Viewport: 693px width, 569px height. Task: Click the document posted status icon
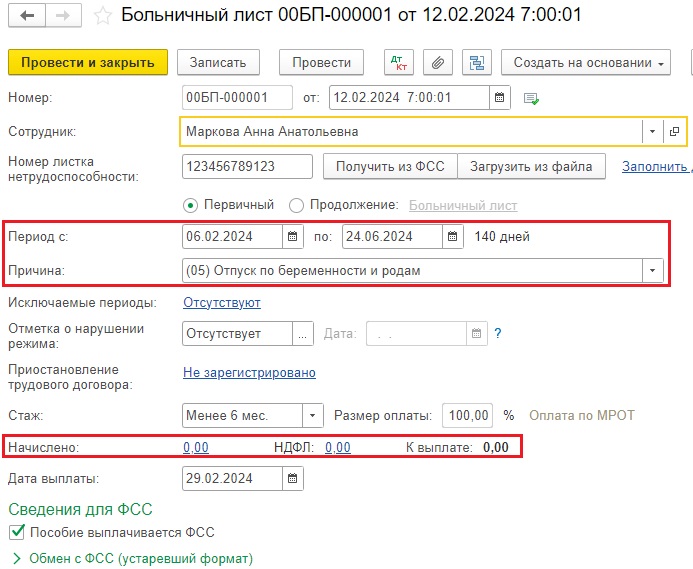pyautogui.click(x=531, y=98)
